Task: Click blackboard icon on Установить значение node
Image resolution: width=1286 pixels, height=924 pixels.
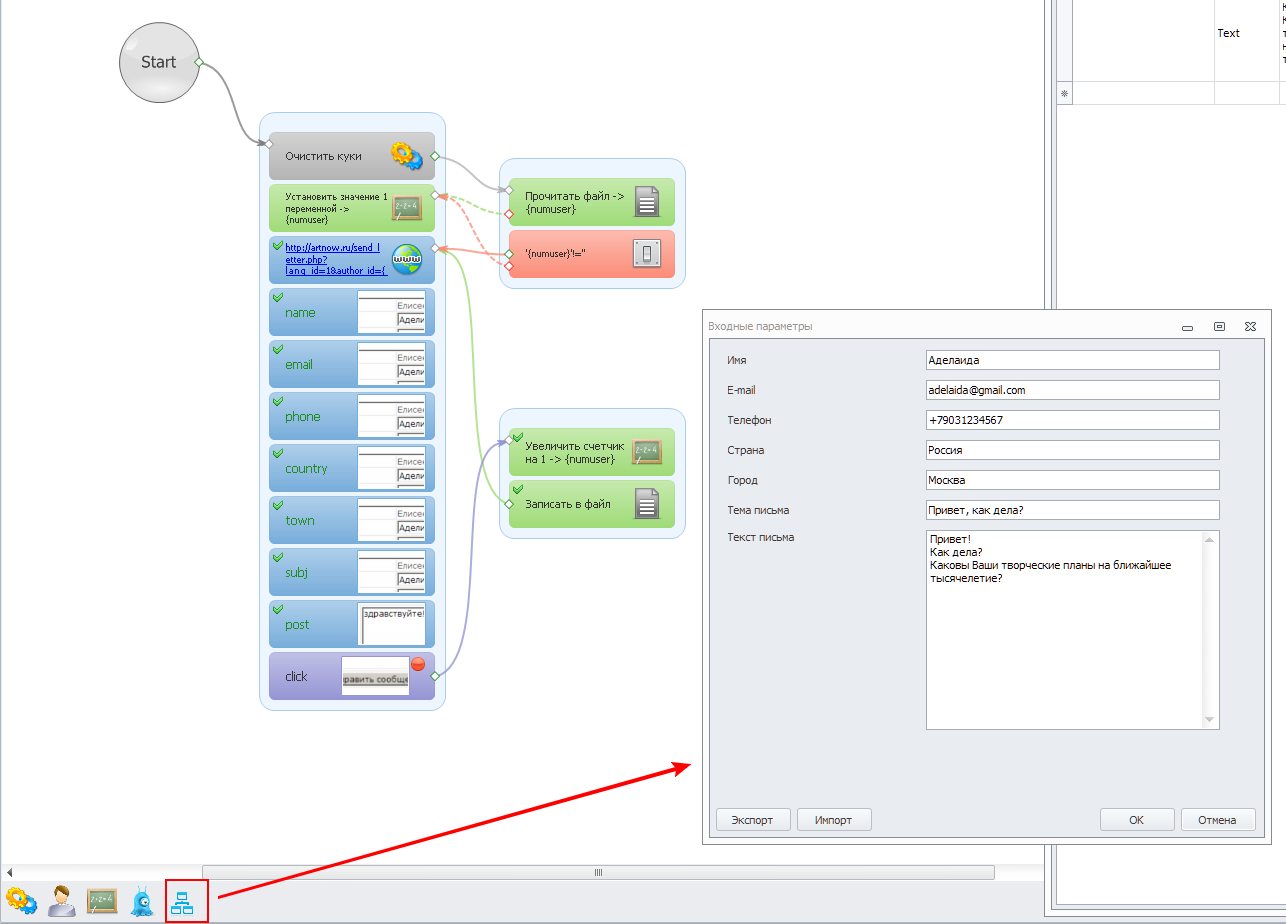Action: [406, 208]
